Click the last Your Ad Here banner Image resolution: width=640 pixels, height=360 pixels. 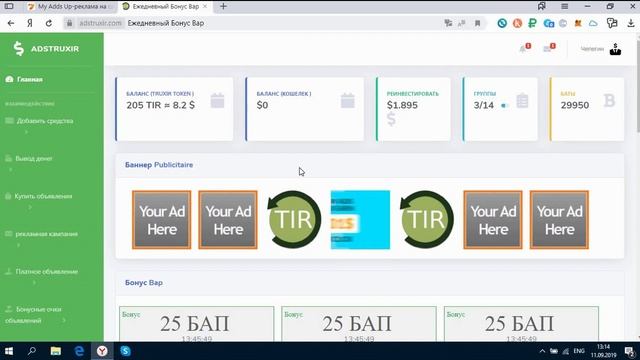(559, 220)
